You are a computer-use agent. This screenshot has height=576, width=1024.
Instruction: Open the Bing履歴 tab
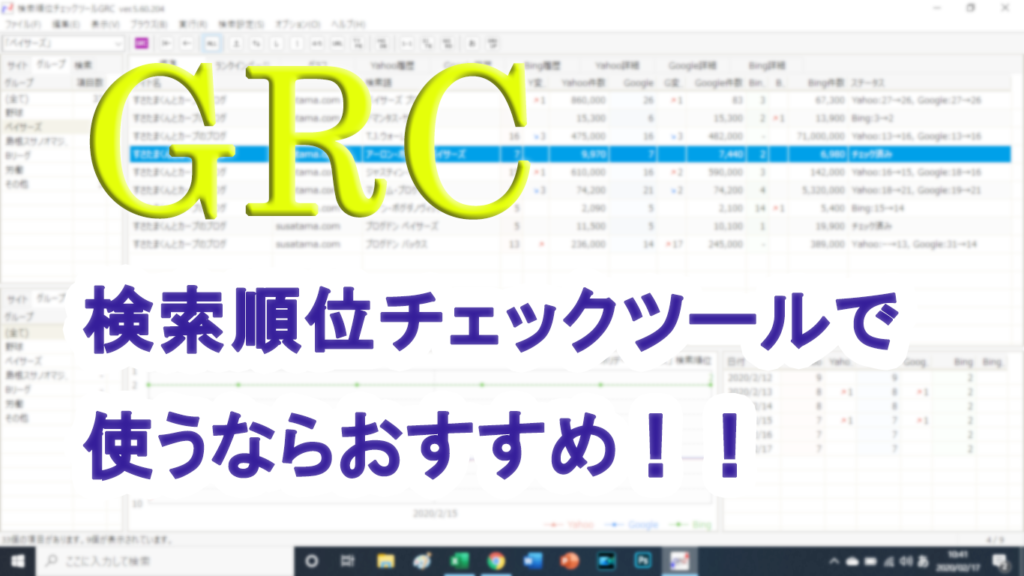pyautogui.click(x=542, y=65)
